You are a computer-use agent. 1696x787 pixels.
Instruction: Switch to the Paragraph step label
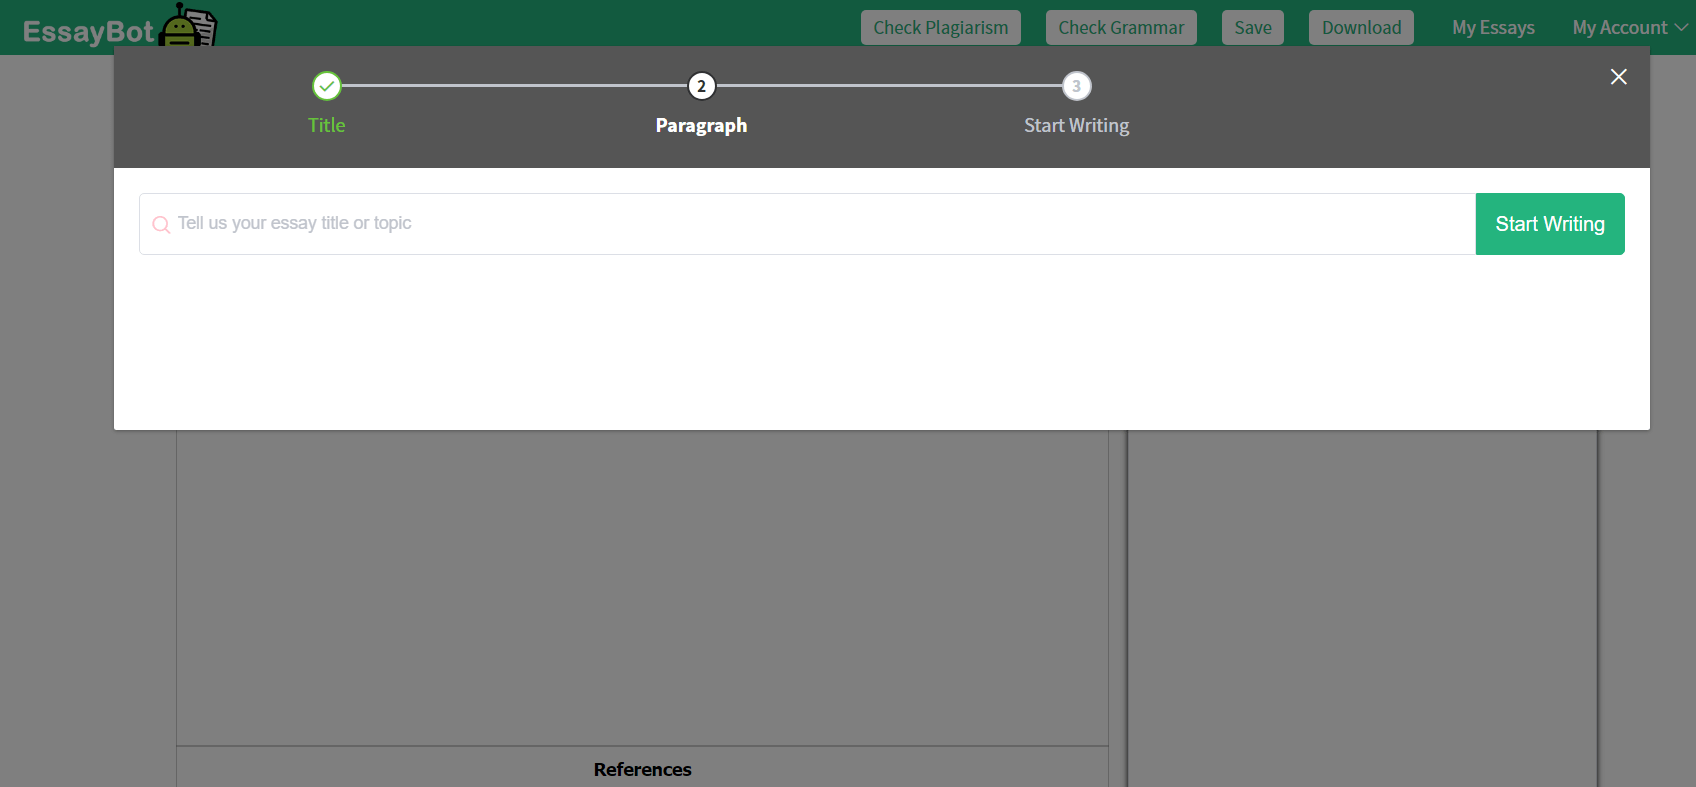pyautogui.click(x=701, y=125)
